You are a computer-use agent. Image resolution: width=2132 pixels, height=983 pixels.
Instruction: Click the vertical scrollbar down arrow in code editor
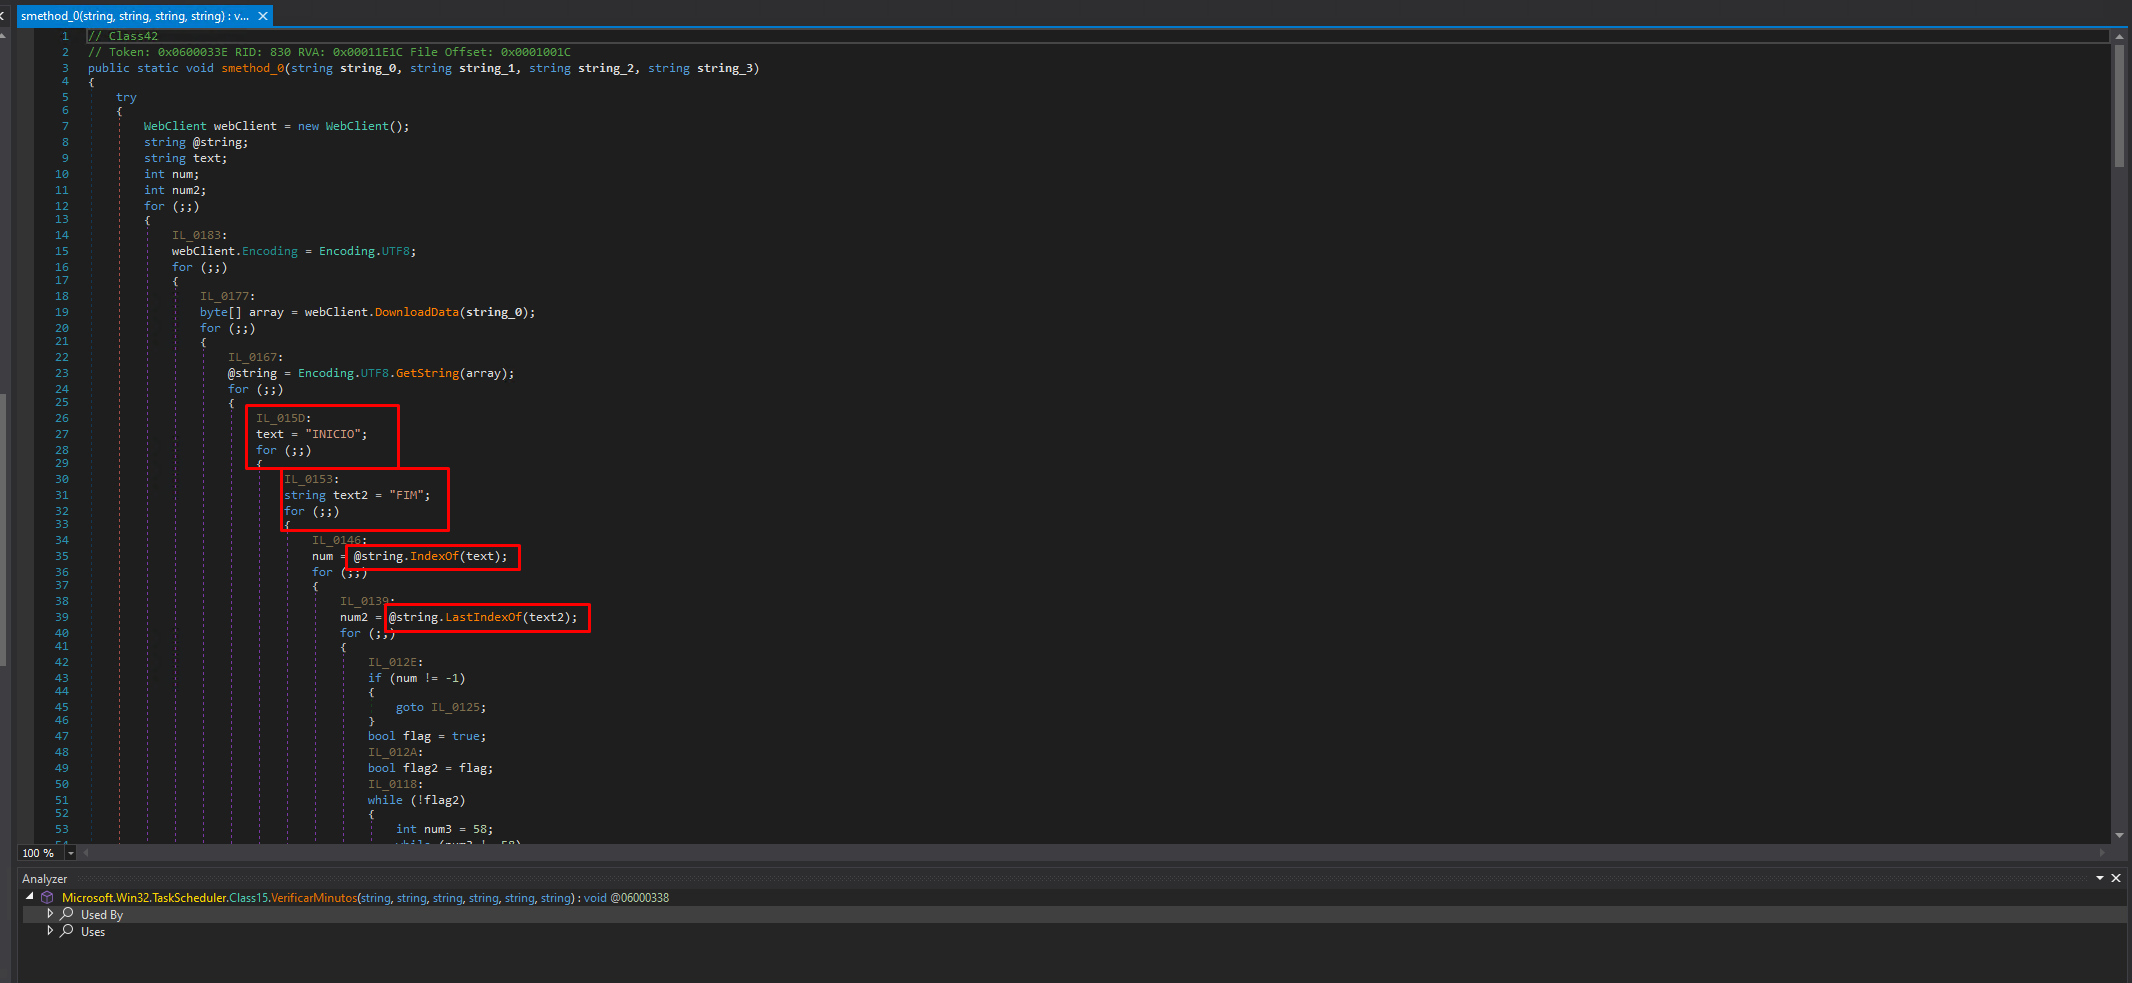pos(2119,836)
